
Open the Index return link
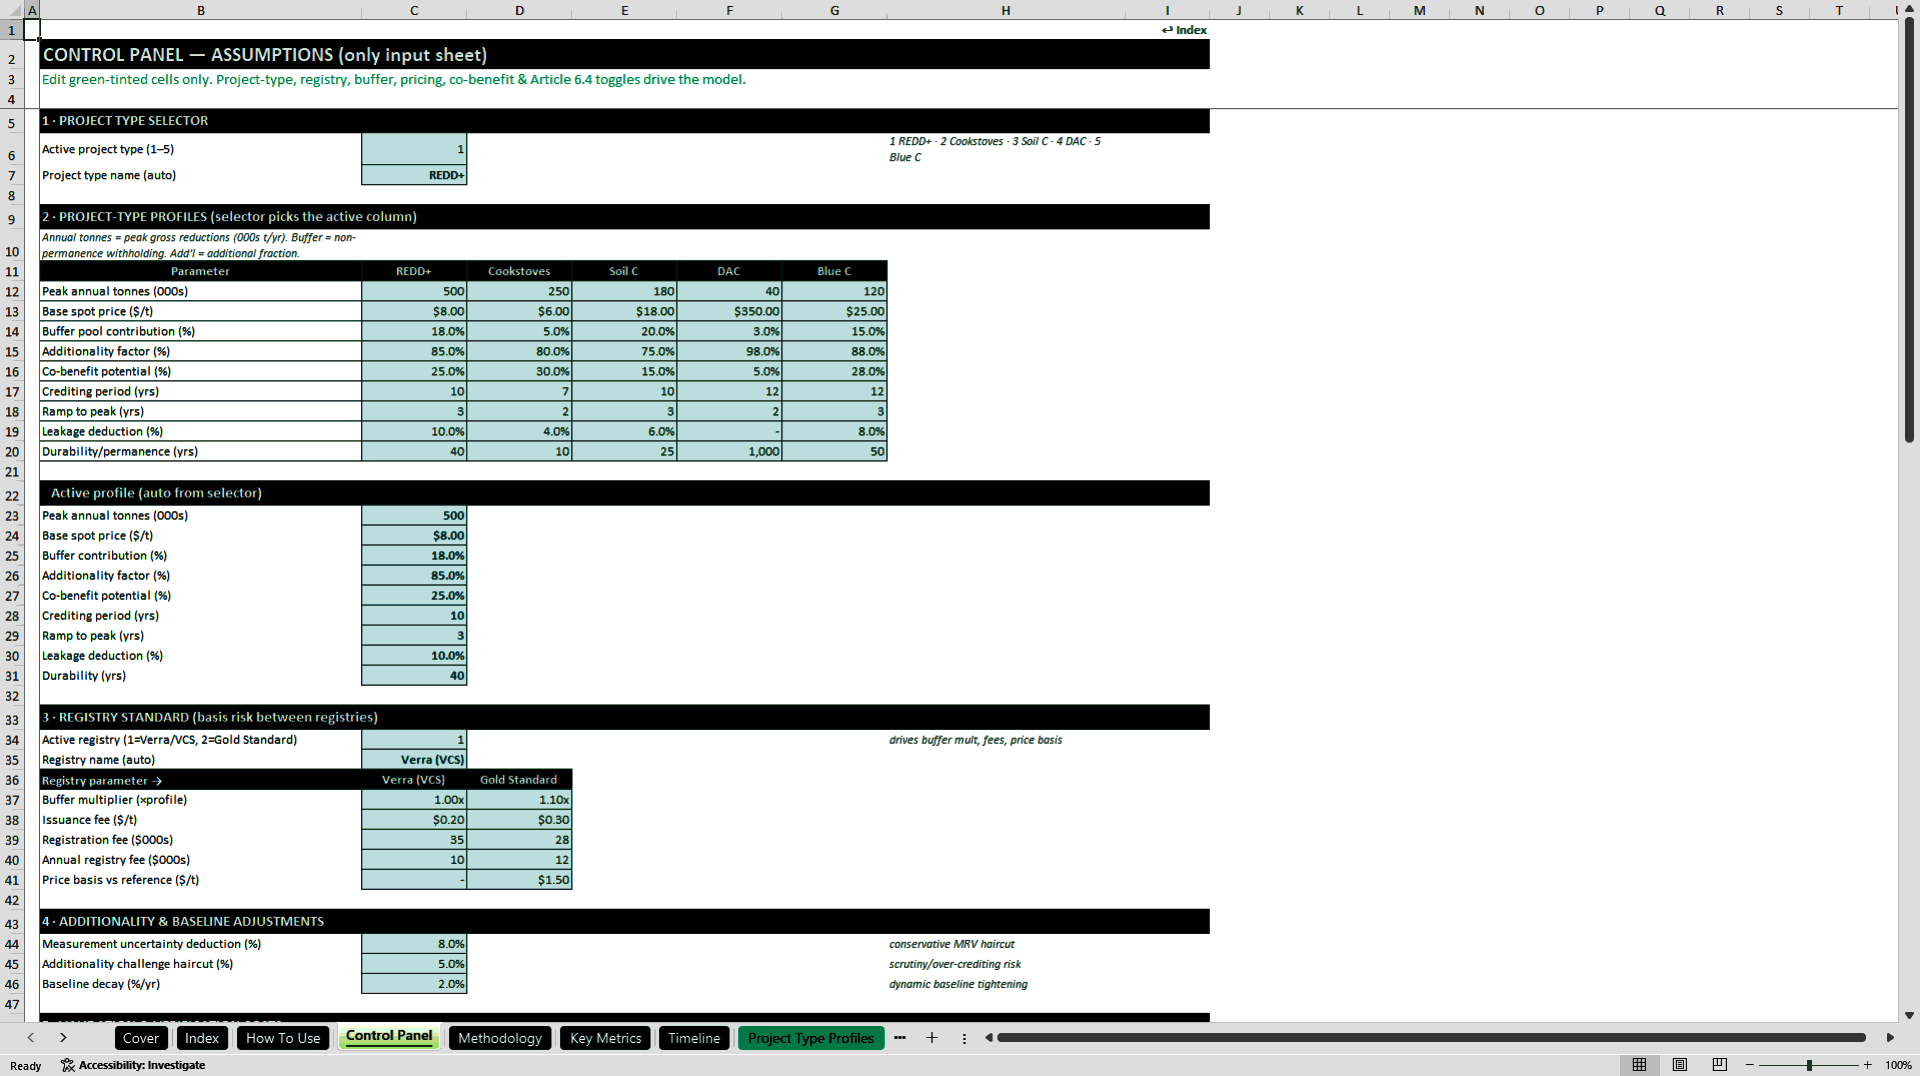coord(1184,30)
